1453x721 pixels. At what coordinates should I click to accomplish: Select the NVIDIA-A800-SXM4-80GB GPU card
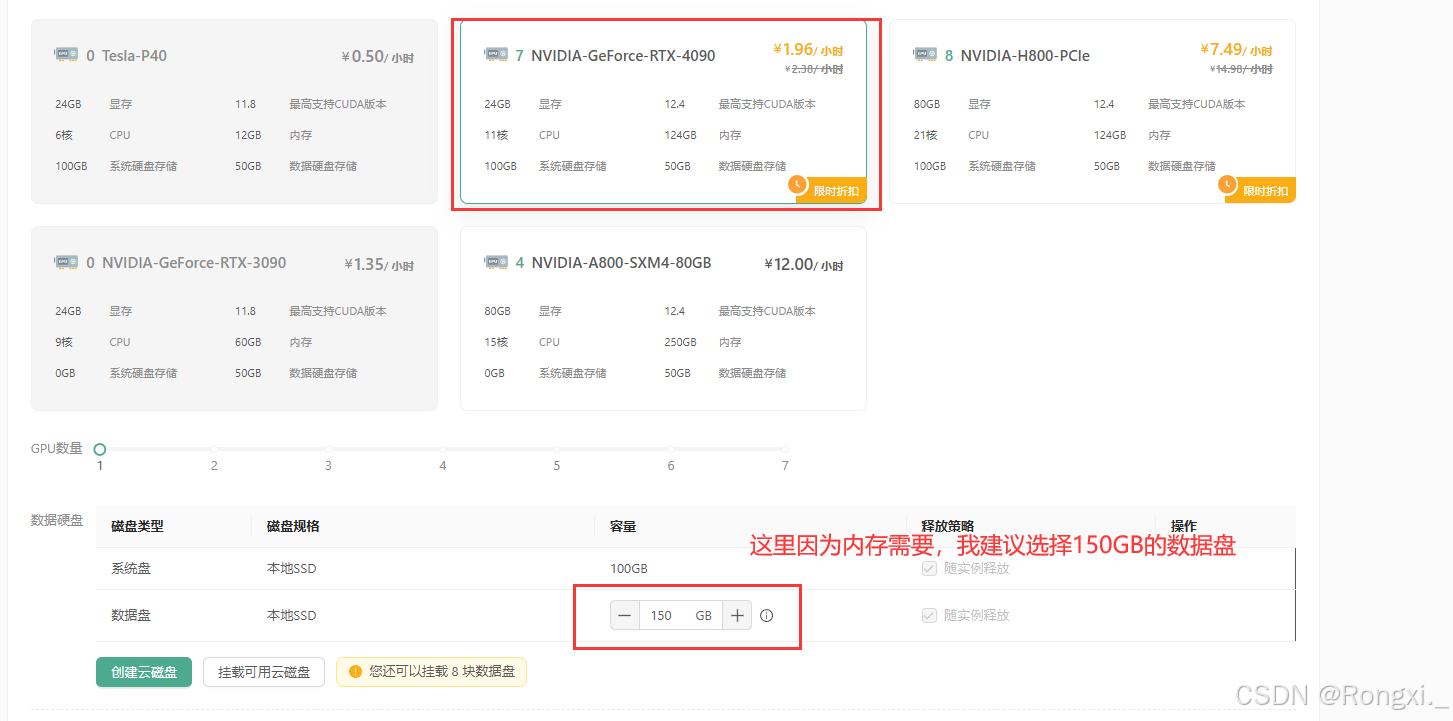click(663, 318)
